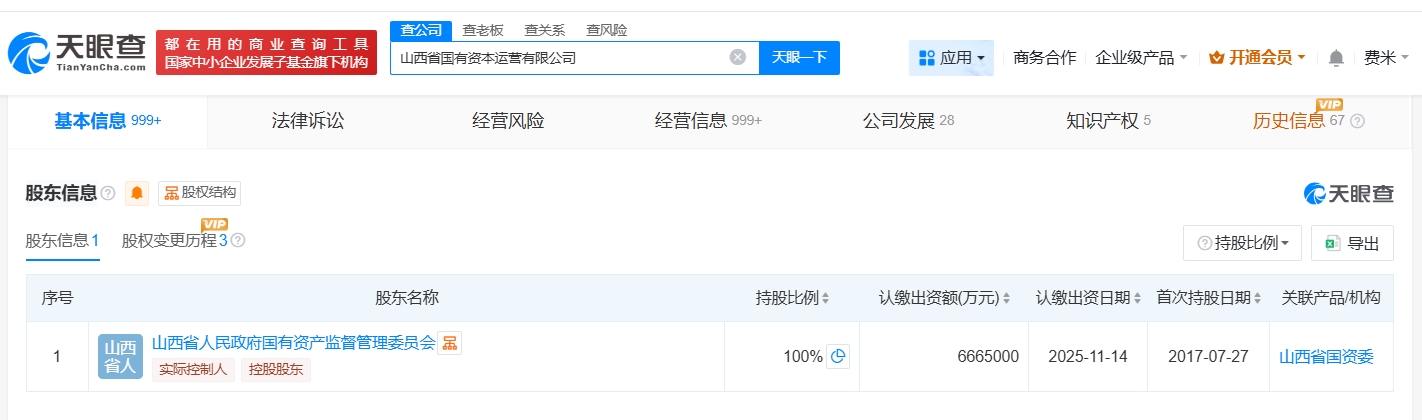This screenshot has width=1422, height=420.
Task: Click into the company search input field
Action: pos(560,57)
